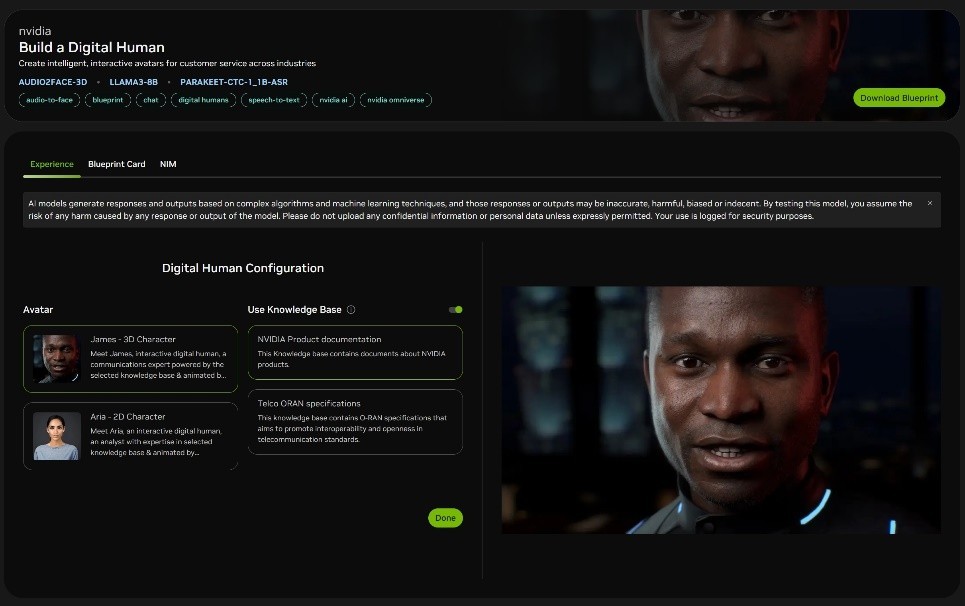Click the chat tag

(x=151, y=100)
